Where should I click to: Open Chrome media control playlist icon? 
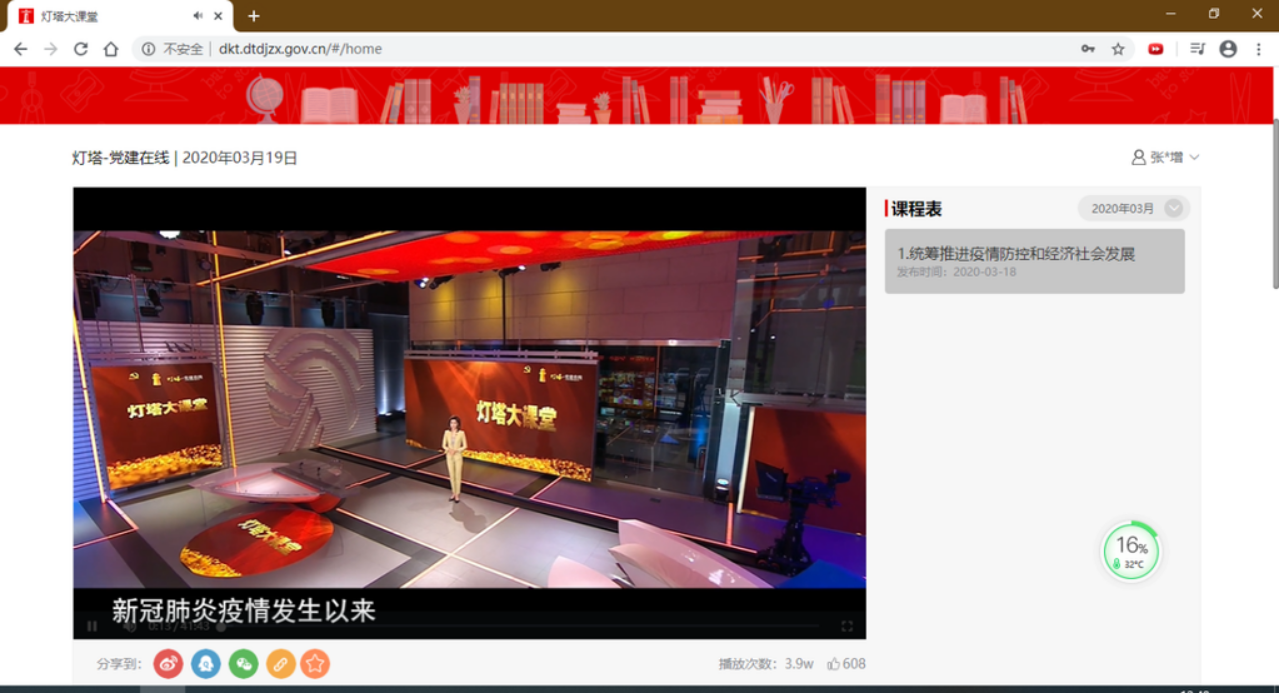1197,49
